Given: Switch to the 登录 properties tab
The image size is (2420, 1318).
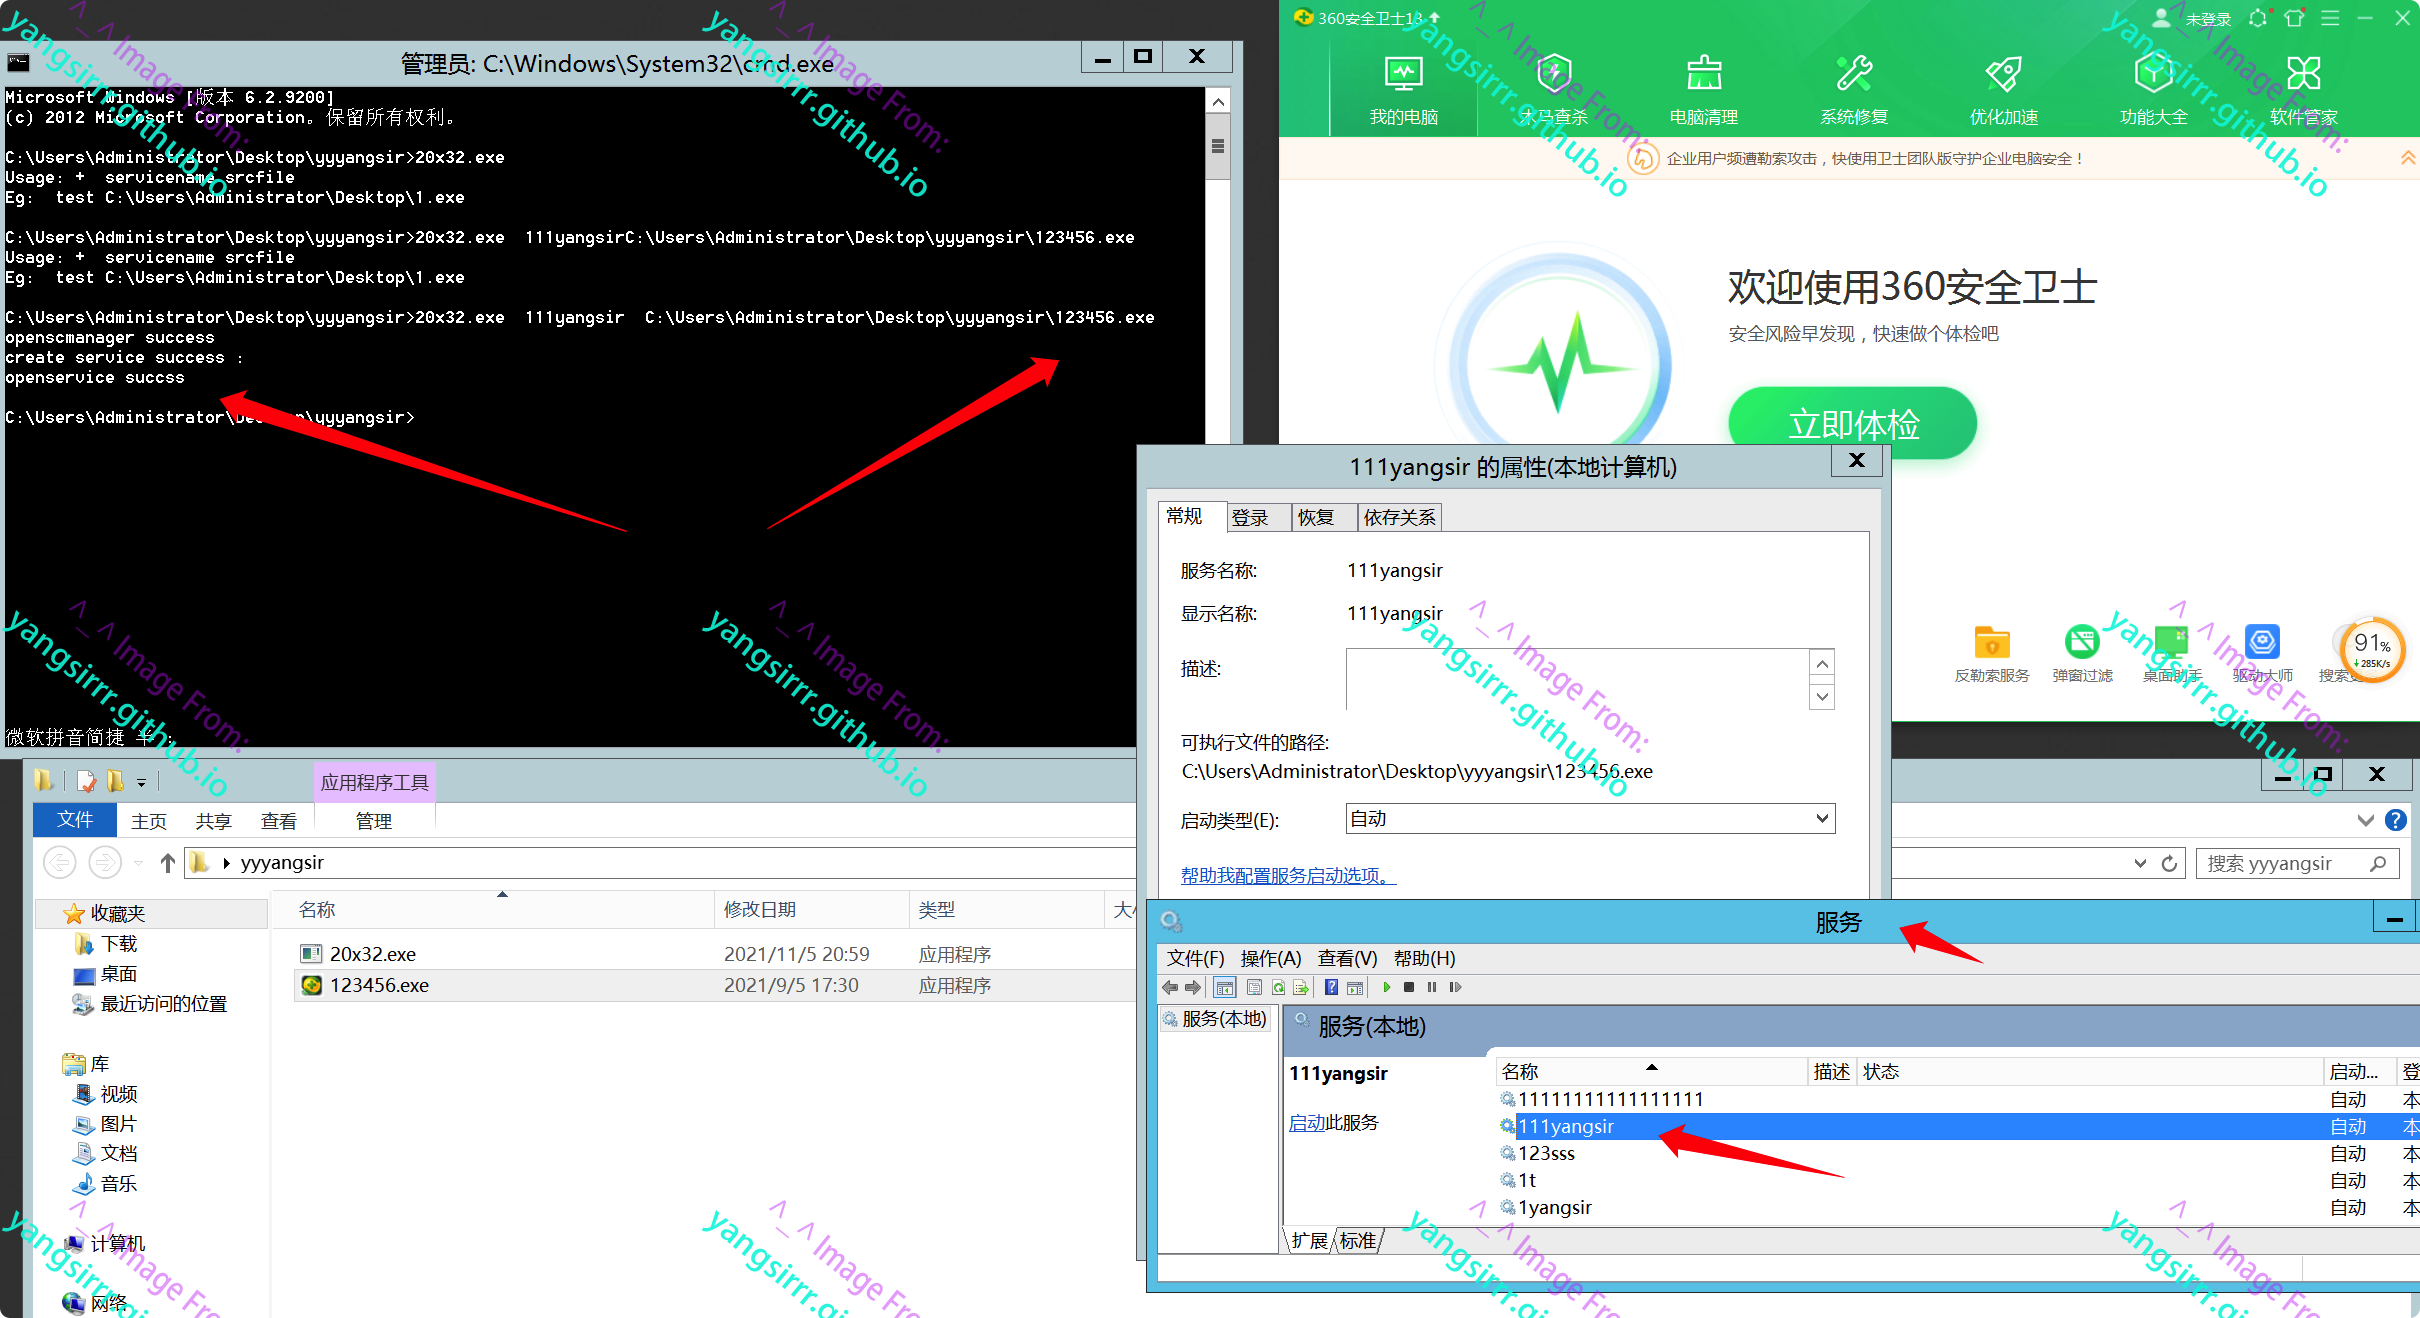Looking at the screenshot, I should click(1250, 517).
